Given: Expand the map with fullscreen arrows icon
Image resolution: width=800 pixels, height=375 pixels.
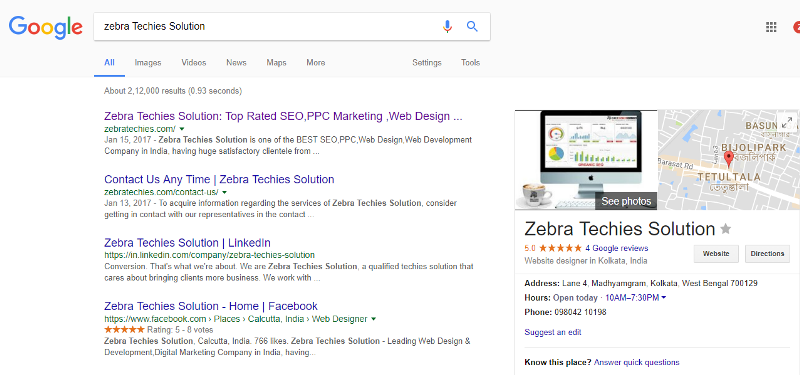Looking at the screenshot, I should pyautogui.click(x=787, y=122).
